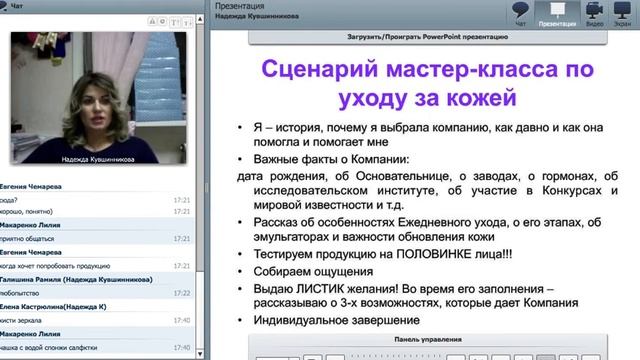Increase chat font size with T-up icon
Image resolution: width=640 pixels, height=360 pixels.
tap(175, 22)
